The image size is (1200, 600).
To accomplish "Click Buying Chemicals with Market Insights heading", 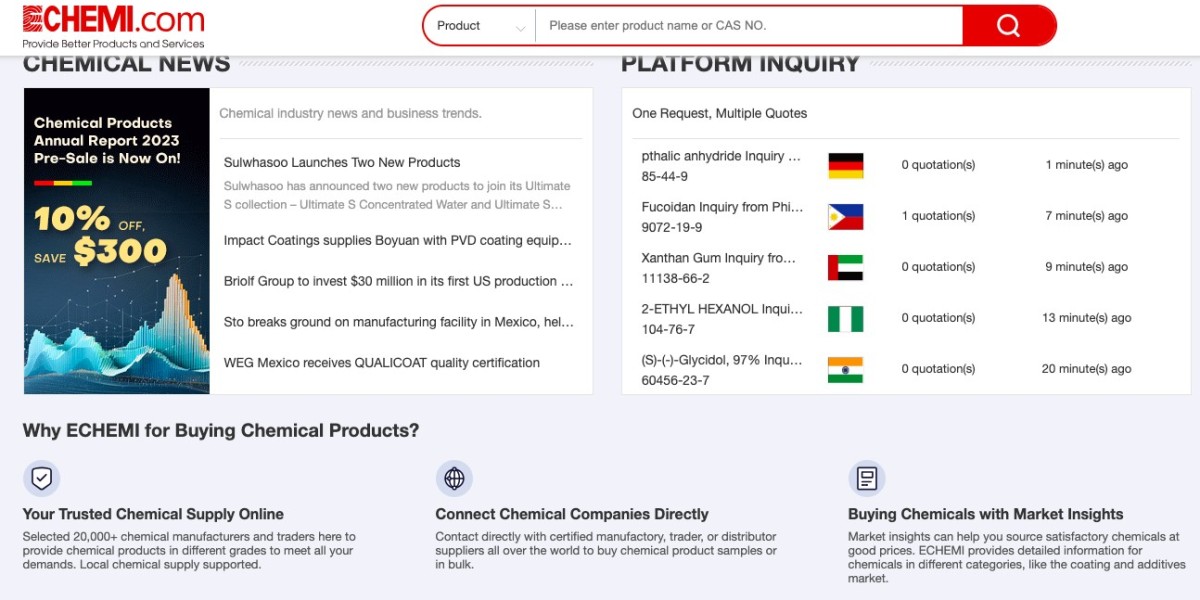I will (x=986, y=514).
